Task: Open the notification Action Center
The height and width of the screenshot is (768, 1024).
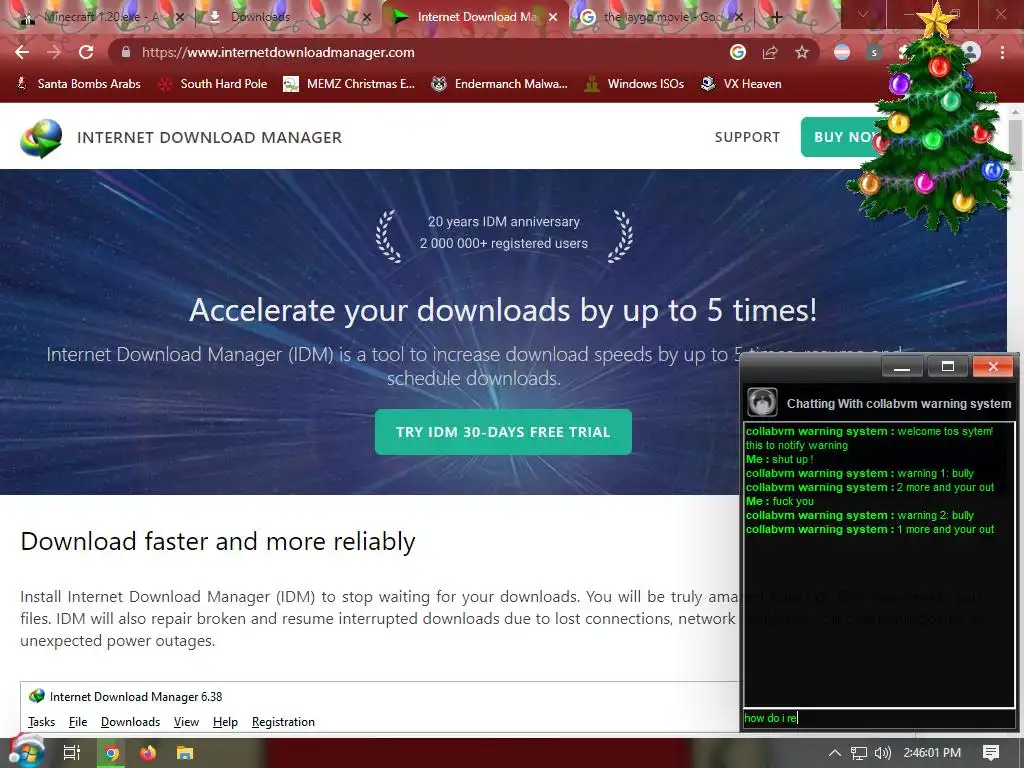Action: [x=991, y=752]
